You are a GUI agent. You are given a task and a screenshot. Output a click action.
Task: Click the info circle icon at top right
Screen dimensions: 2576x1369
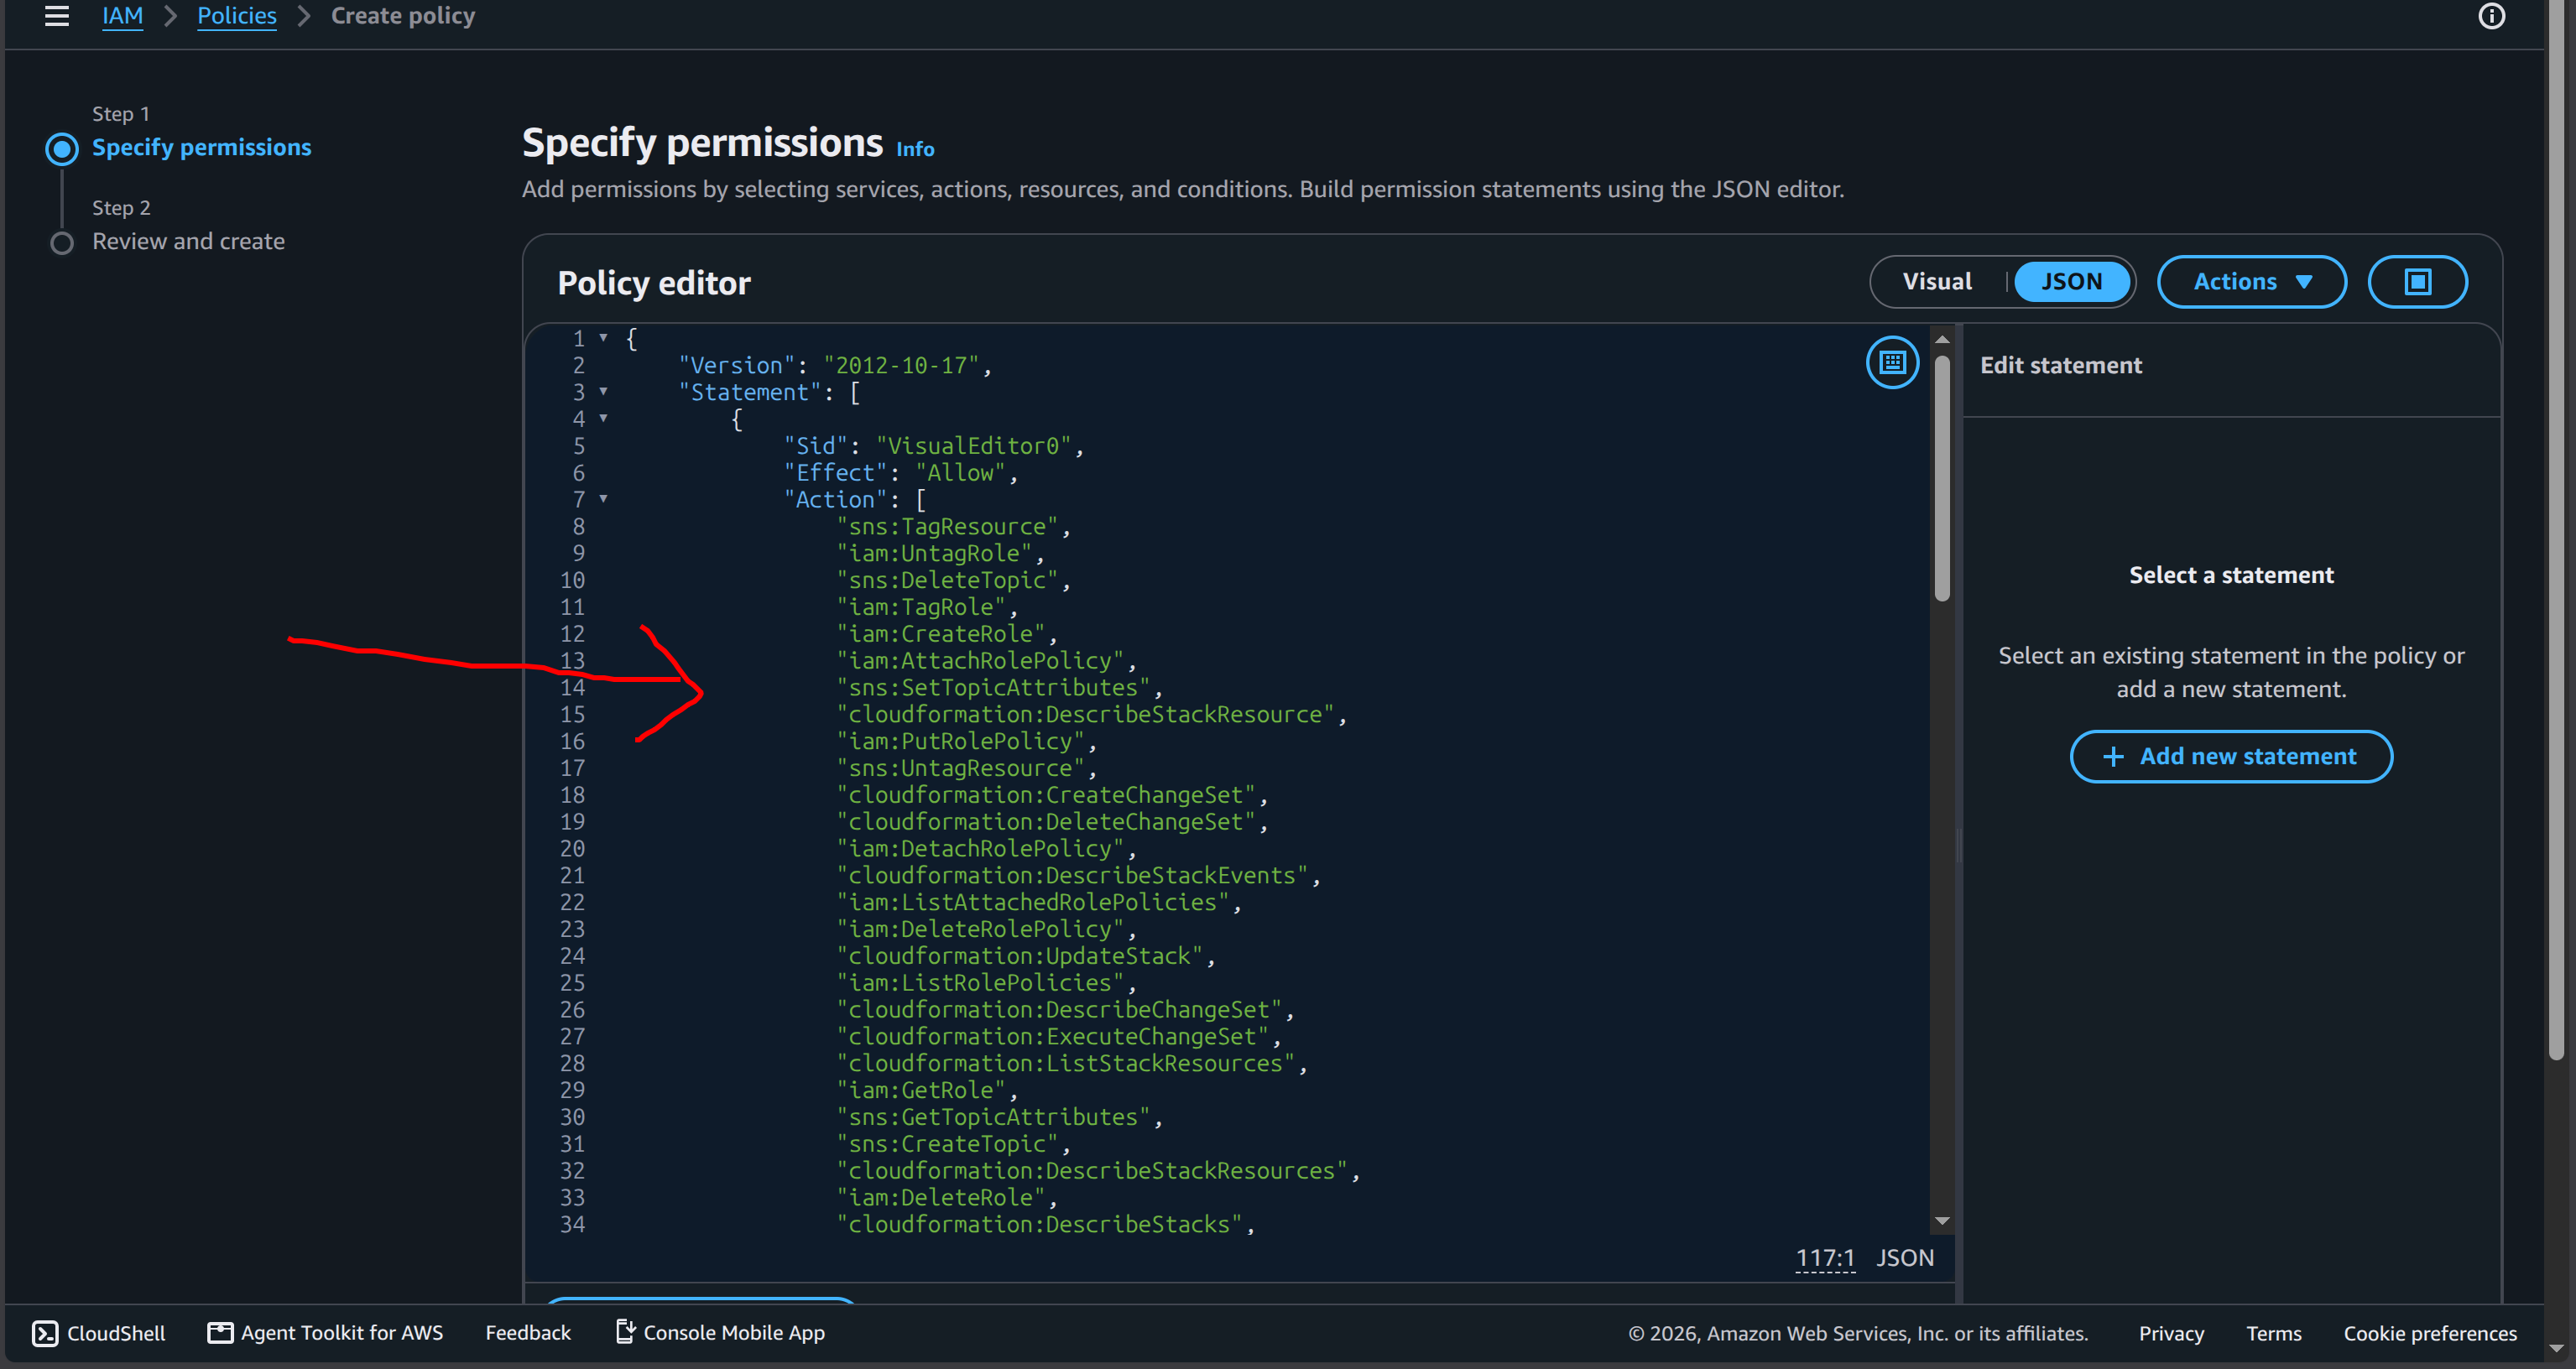pos(2491,16)
